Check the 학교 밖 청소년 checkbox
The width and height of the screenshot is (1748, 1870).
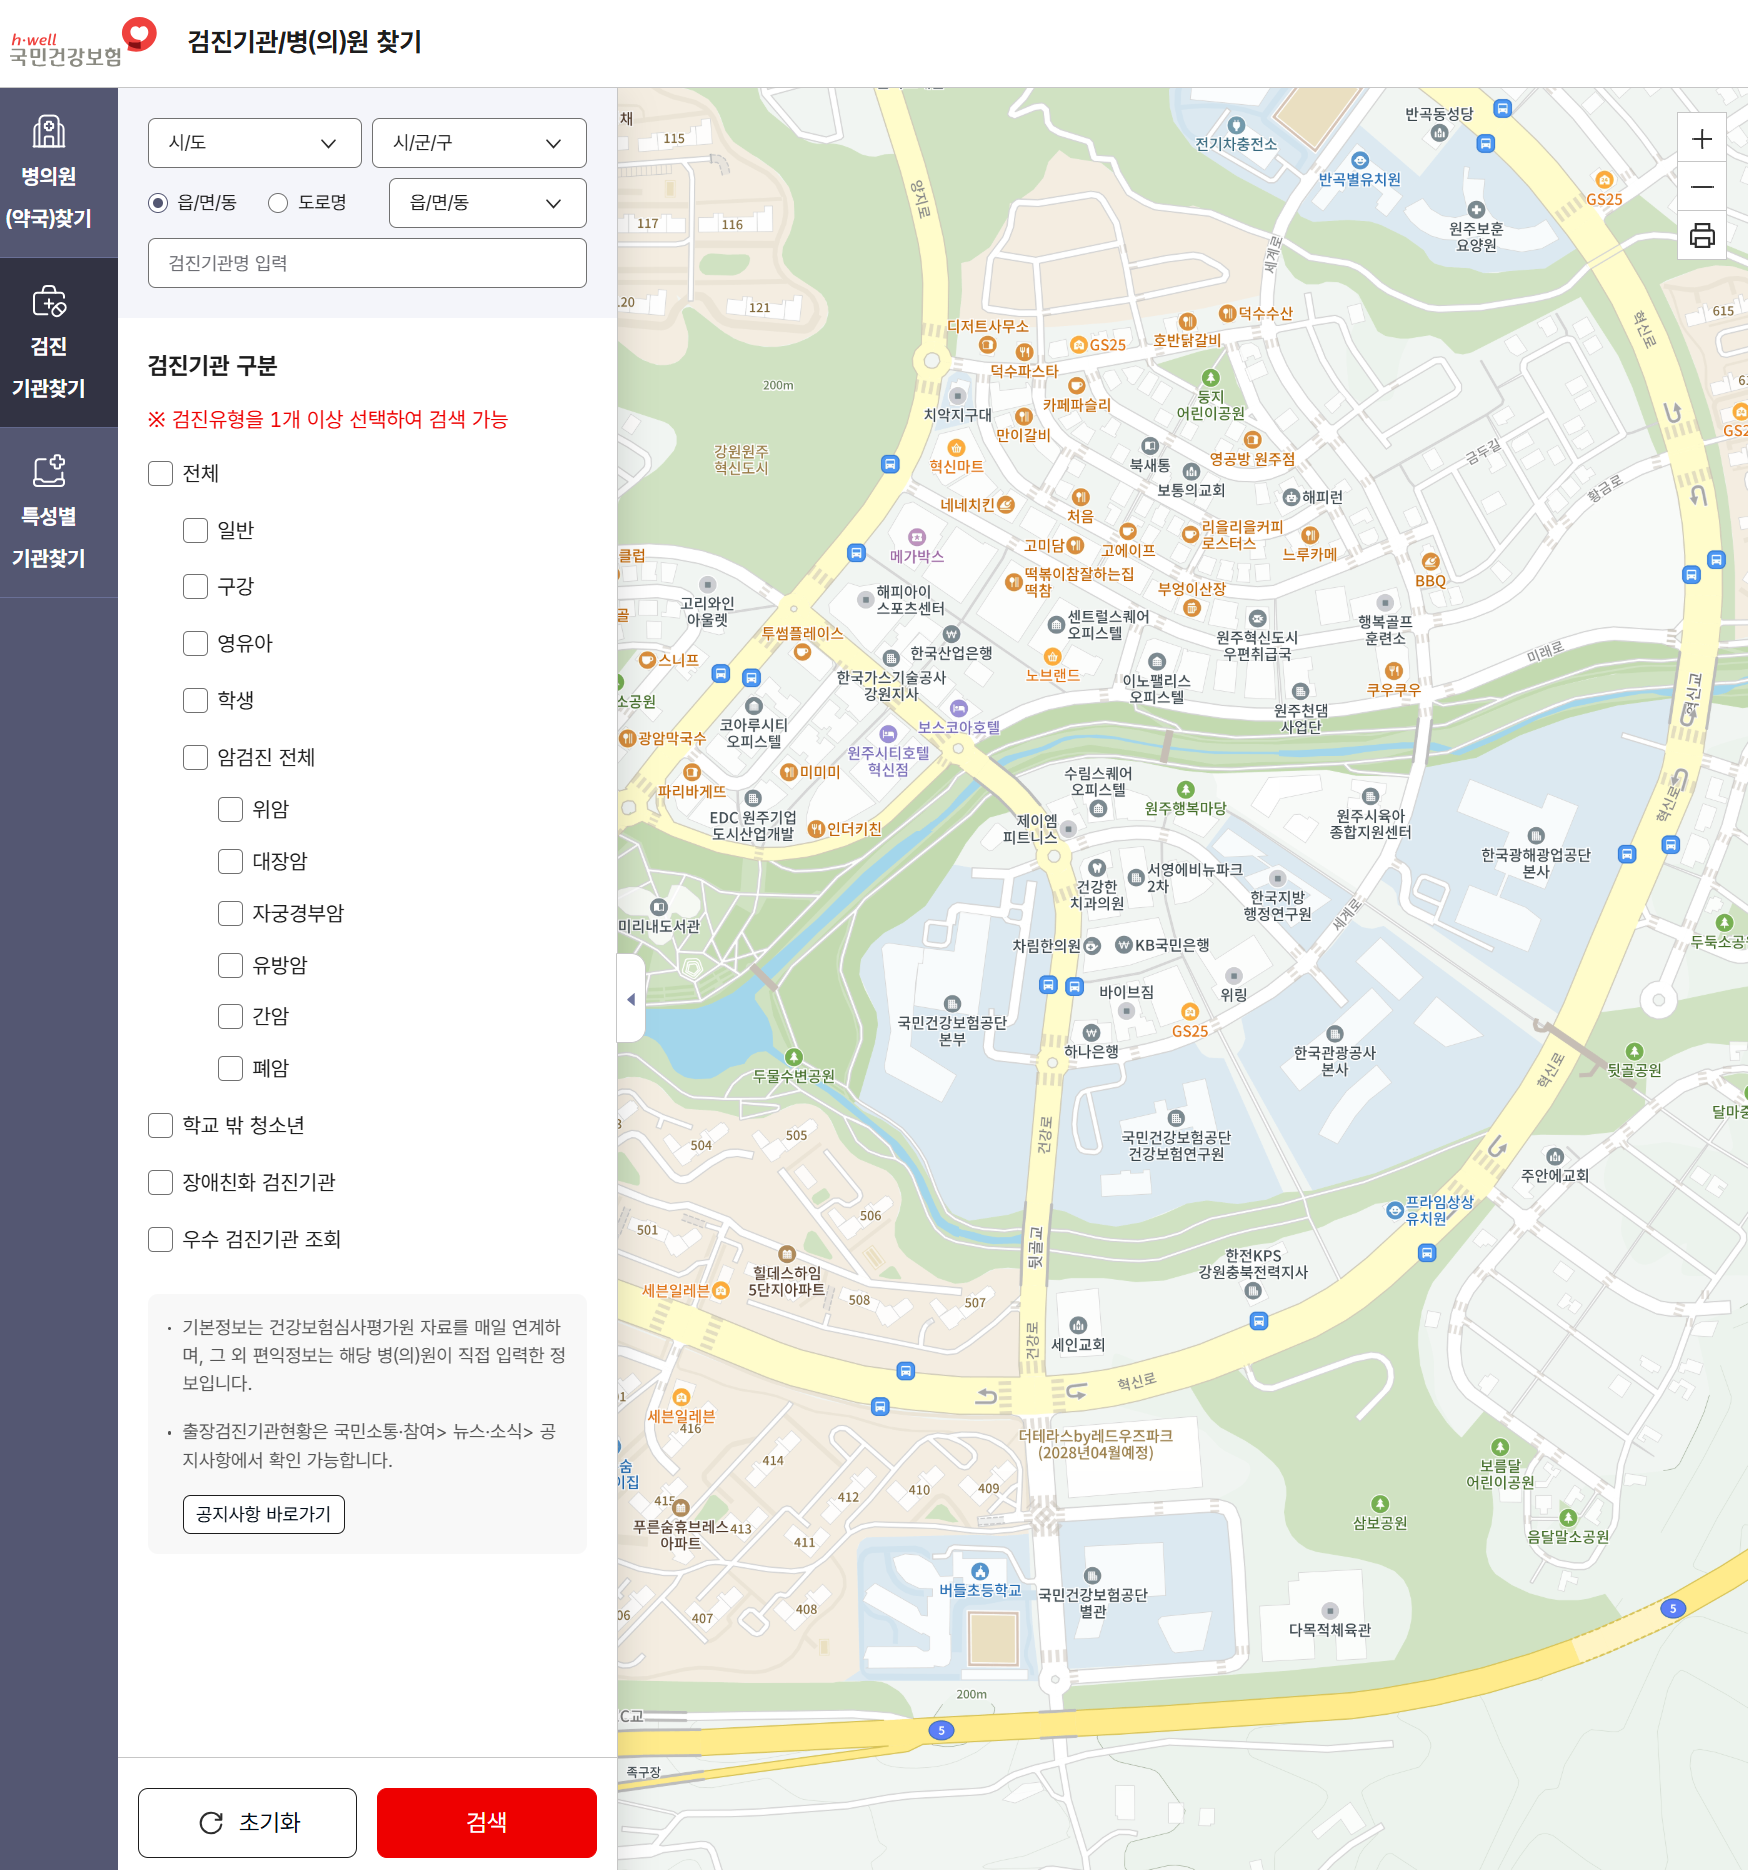[160, 1125]
